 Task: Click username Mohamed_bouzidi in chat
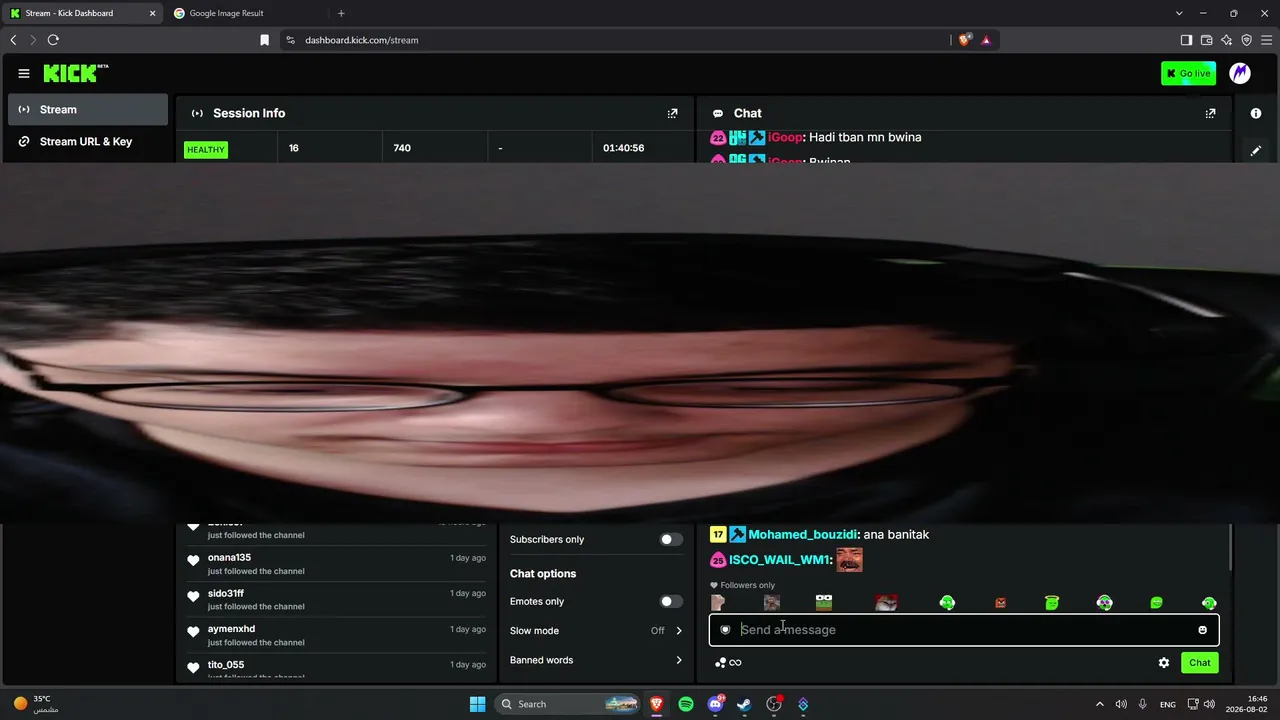point(803,535)
